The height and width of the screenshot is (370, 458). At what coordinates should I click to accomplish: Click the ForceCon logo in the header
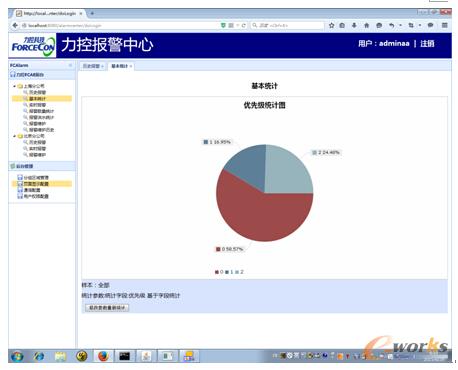click(33, 45)
